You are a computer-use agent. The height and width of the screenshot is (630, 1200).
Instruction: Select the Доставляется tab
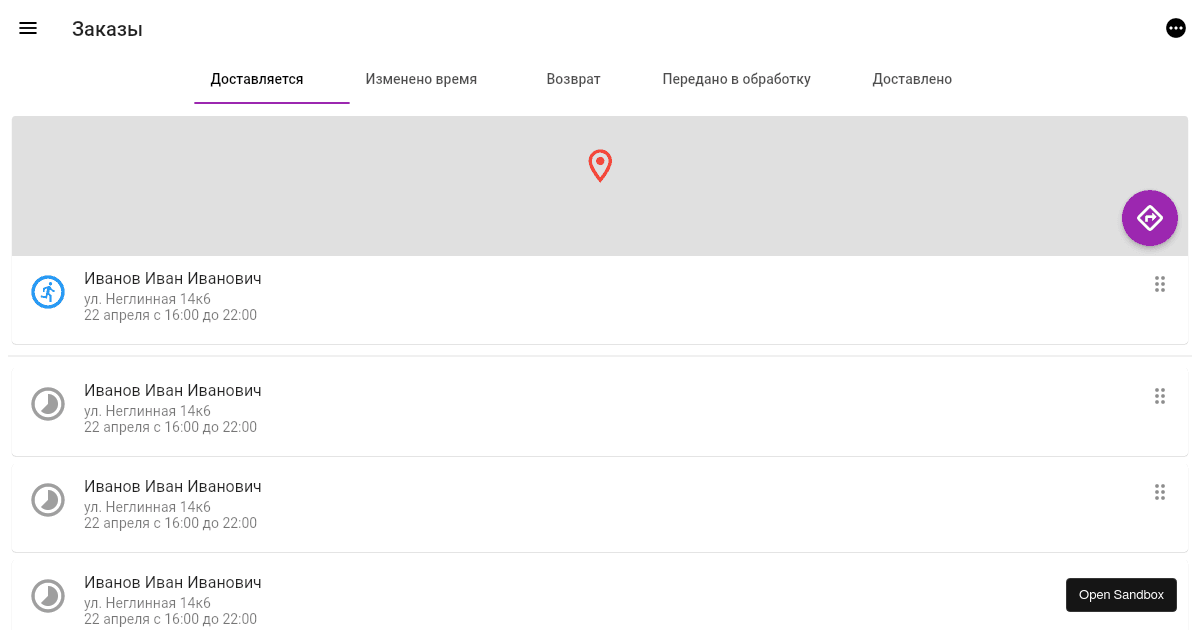pyautogui.click(x=257, y=79)
